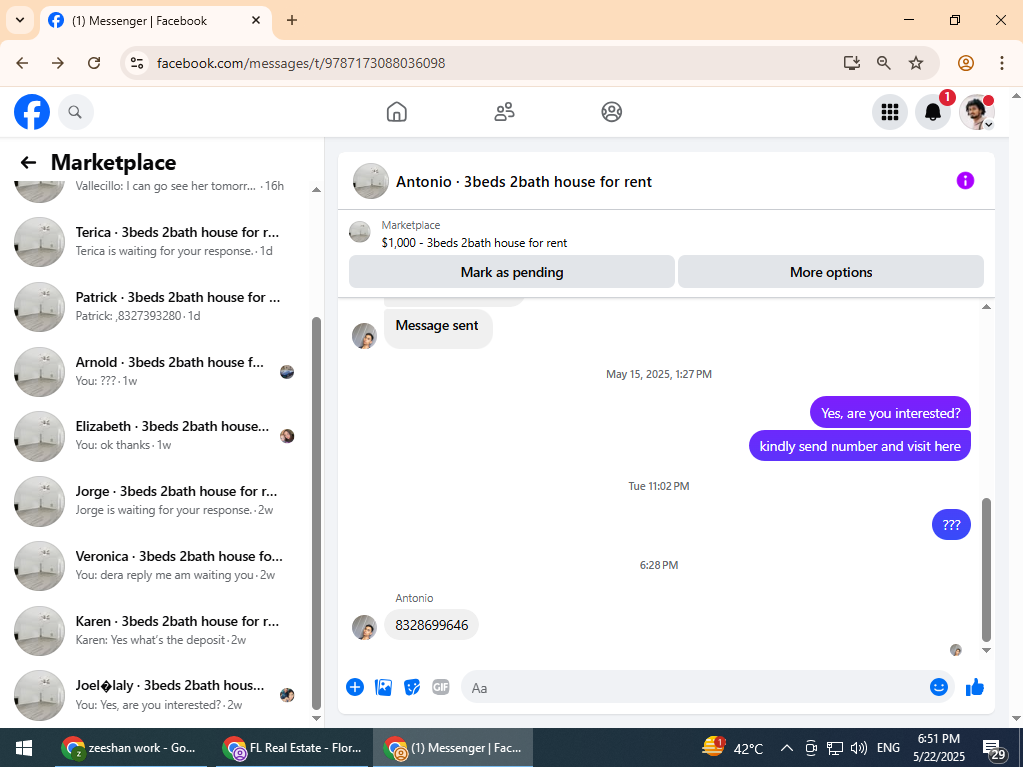Go to the Home feed icon
Viewport: 1023px width, 767px height.
pyautogui.click(x=397, y=112)
